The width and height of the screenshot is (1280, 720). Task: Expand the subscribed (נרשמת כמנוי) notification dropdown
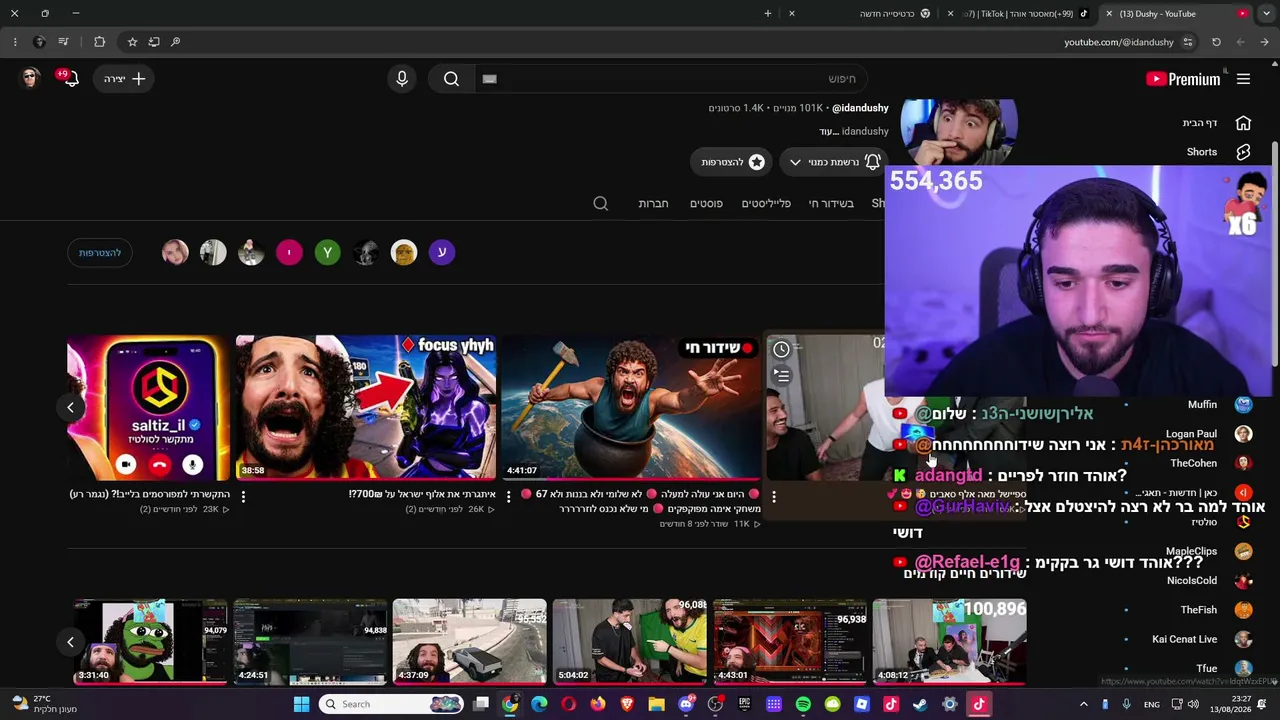point(832,162)
